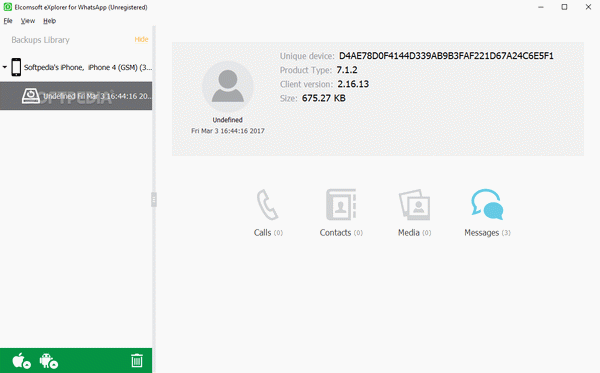Minimize the application window
Image resolution: width=600 pixels, height=373 pixels.
pos(541,7)
